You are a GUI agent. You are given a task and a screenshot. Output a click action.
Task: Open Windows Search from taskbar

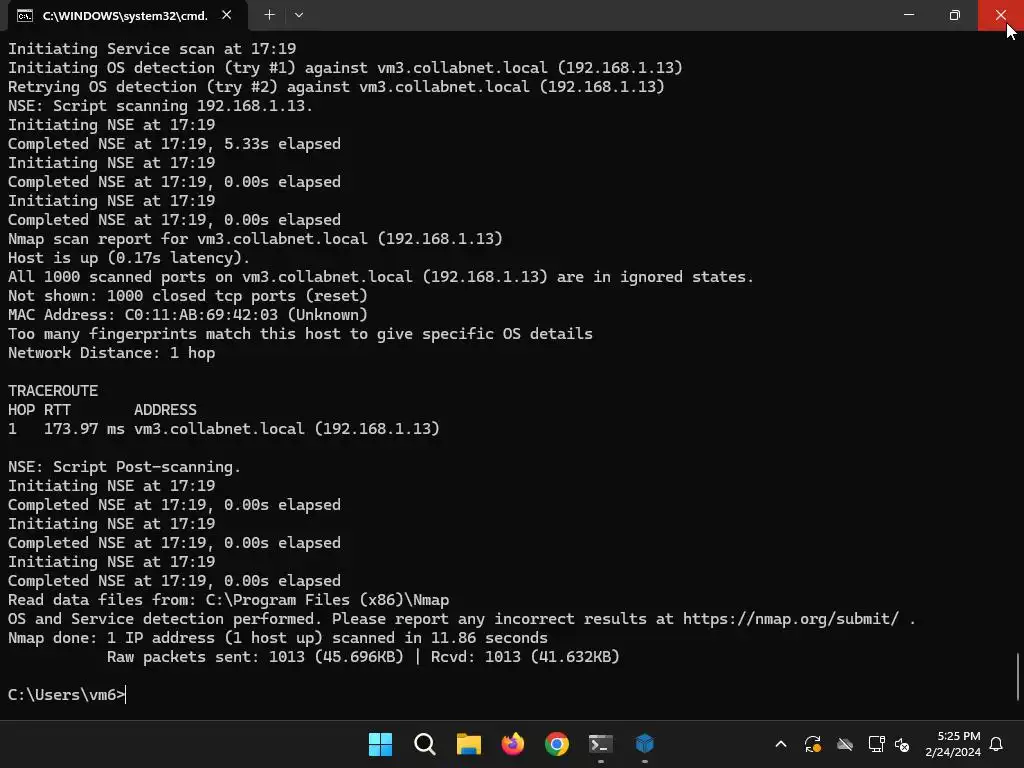coord(424,744)
